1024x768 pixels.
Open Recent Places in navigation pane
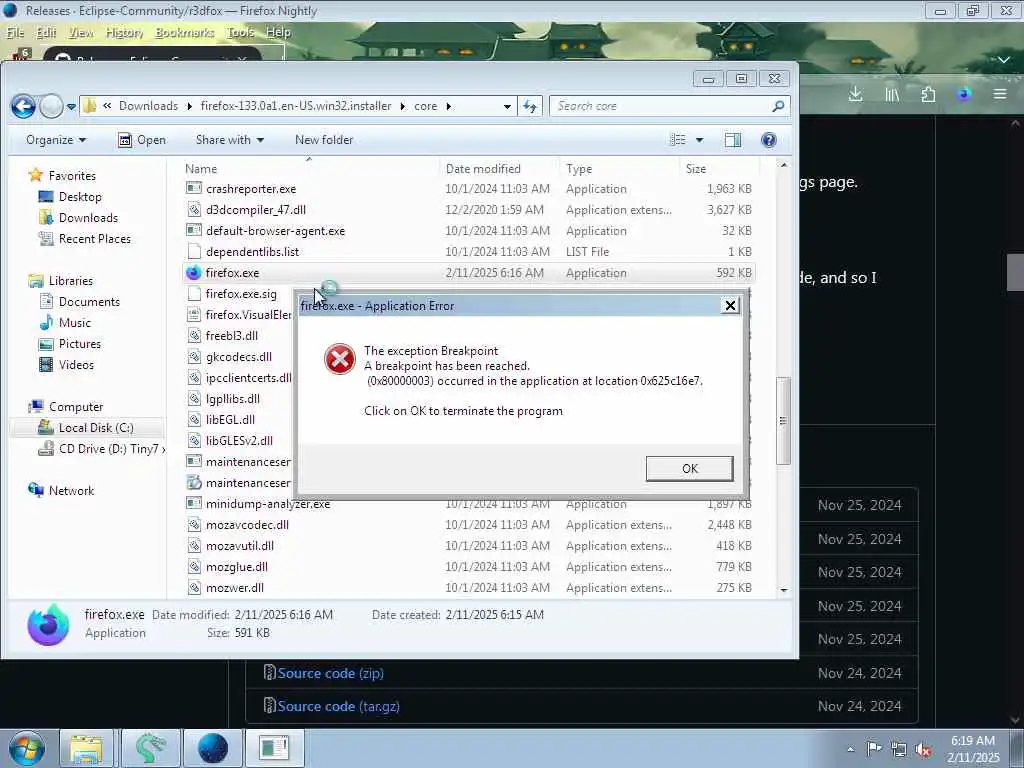pos(94,238)
